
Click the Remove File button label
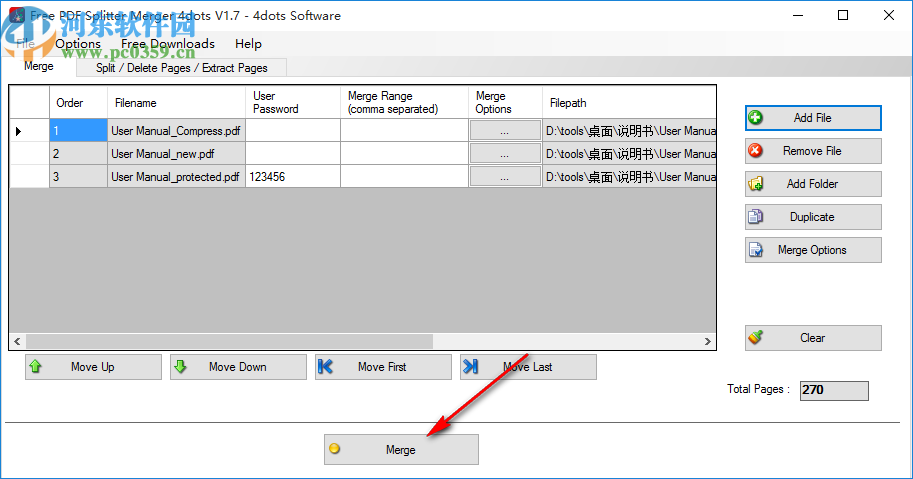coord(812,151)
